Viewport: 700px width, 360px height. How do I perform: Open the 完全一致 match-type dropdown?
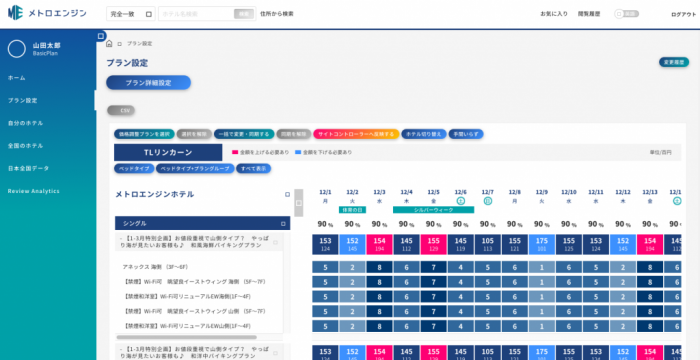[131, 14]
